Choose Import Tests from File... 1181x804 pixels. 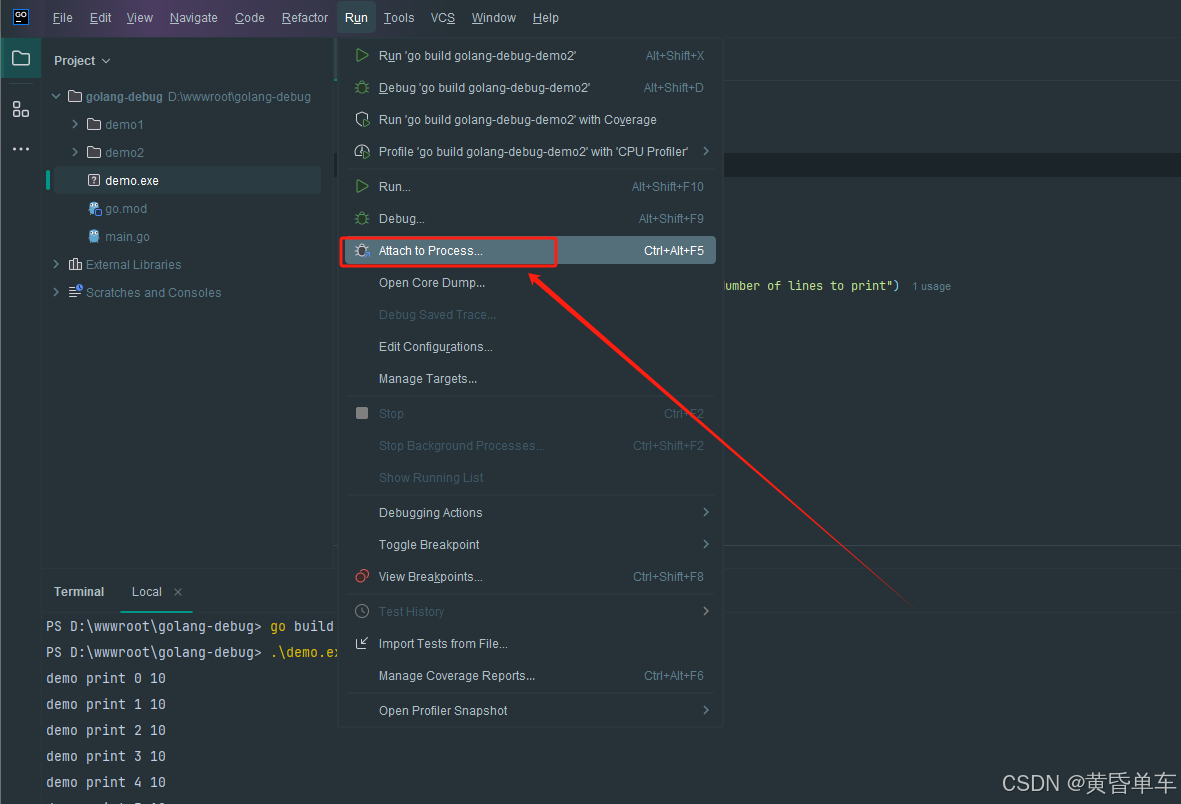point(531,644)
